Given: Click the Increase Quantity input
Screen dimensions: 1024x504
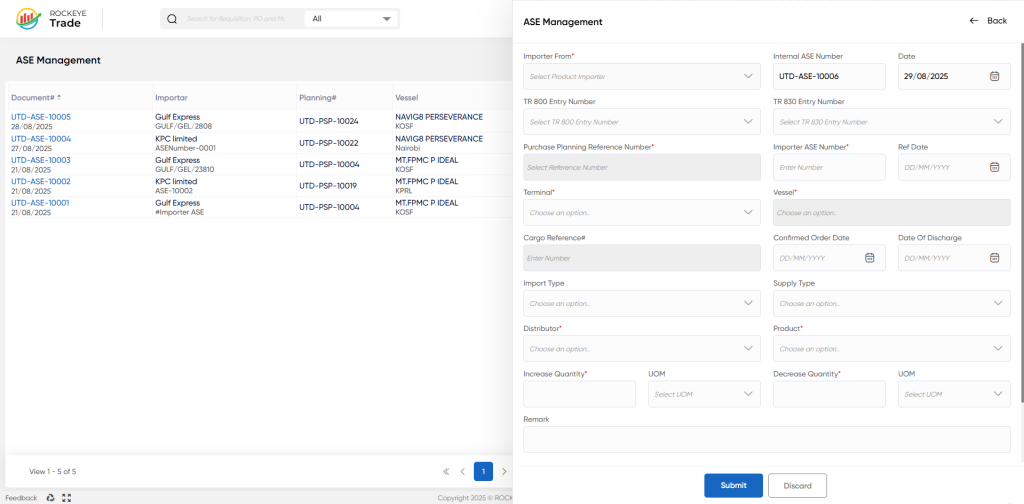Looking at the screenshot, I should (579, 394).
